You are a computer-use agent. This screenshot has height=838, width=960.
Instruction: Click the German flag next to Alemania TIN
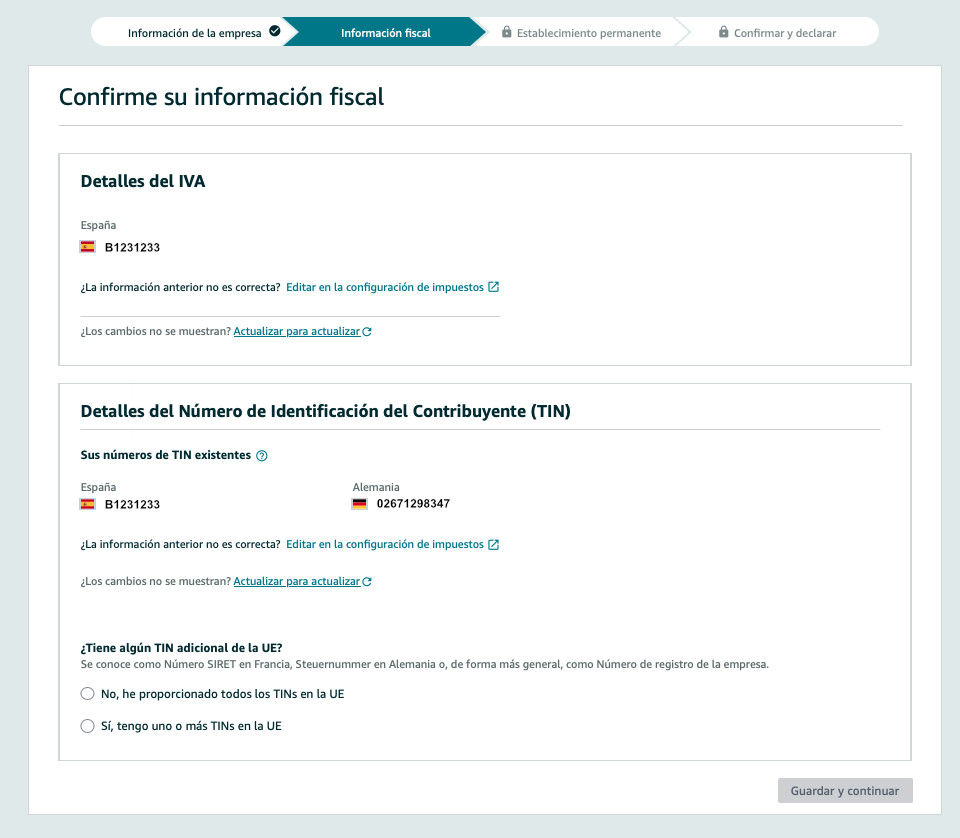coord(359,504)
